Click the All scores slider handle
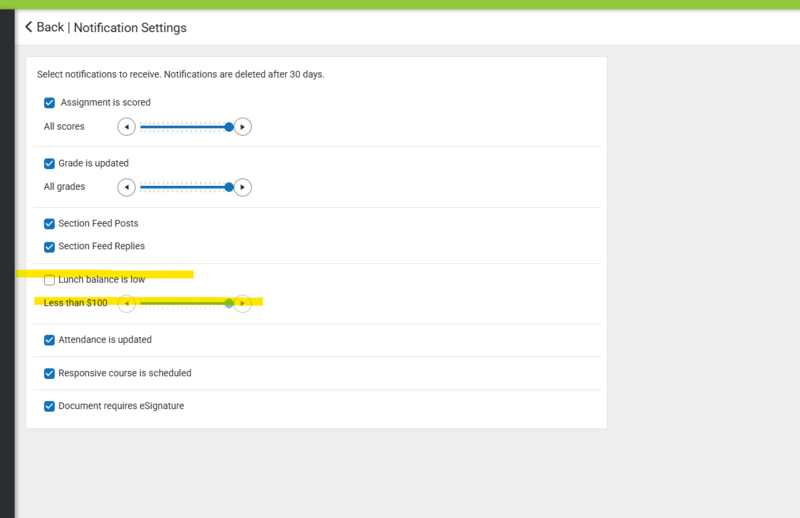Screen dimensions: 800x518 click(x=229, y=127)
